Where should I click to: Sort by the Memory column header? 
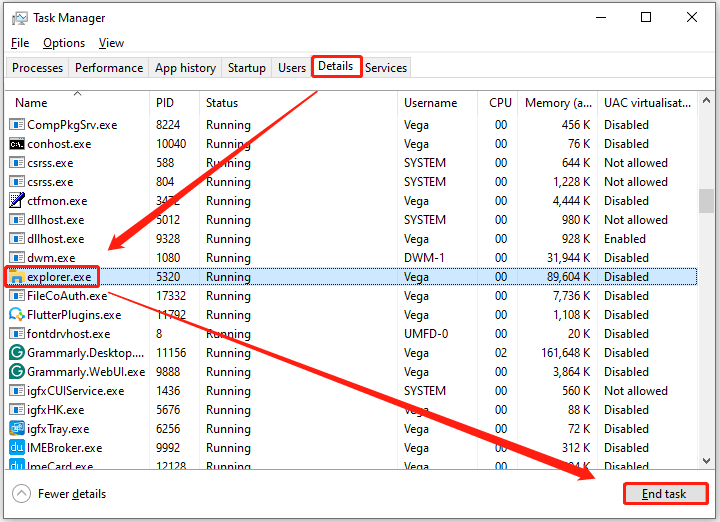[558, 103]
